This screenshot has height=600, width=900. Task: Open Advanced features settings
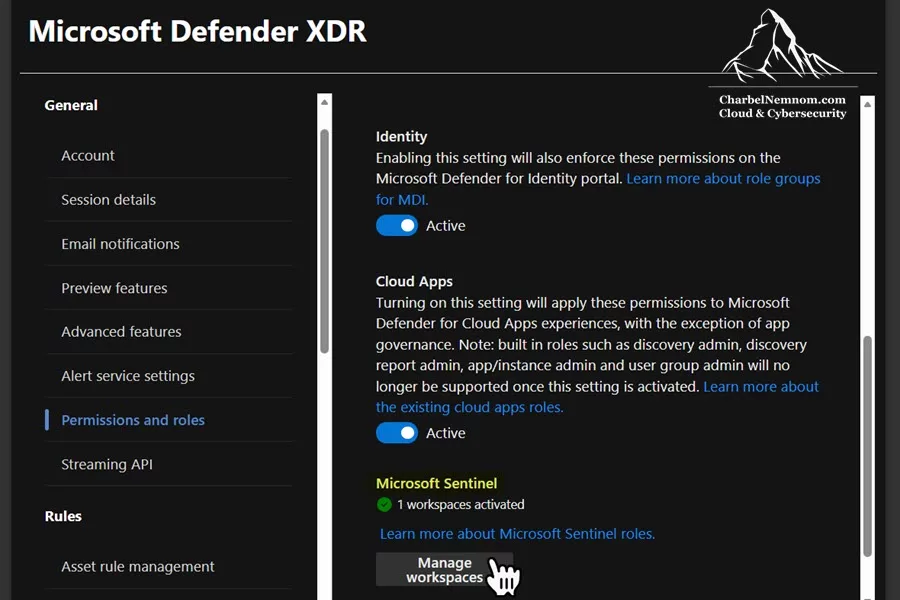121,332
